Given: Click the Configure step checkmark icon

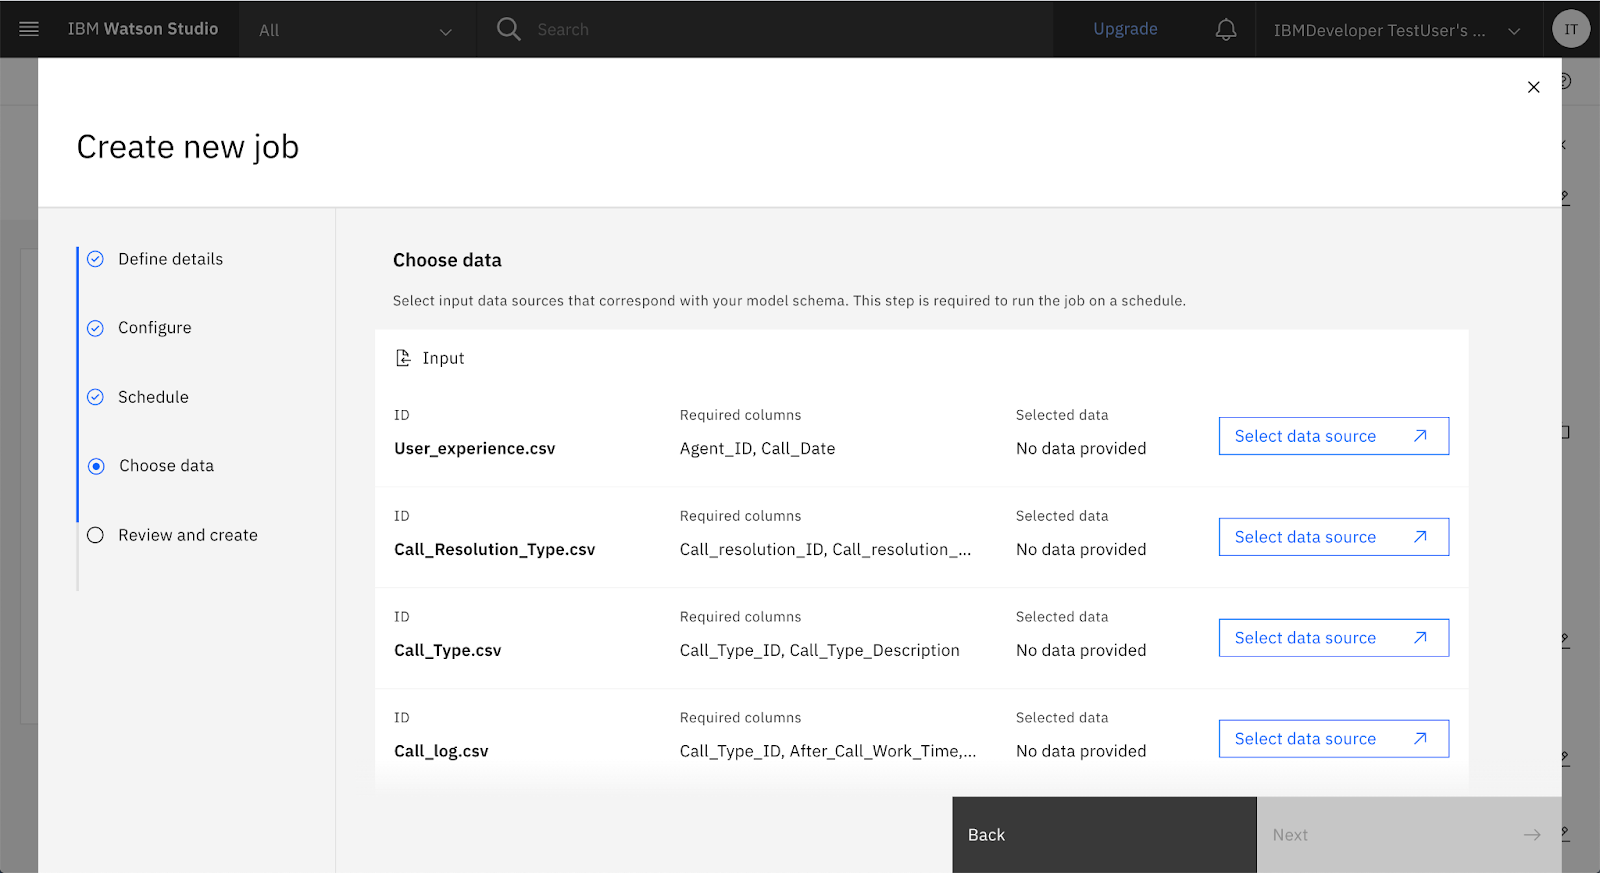Looking at the screenshot, I should click(x=96, y=328).
